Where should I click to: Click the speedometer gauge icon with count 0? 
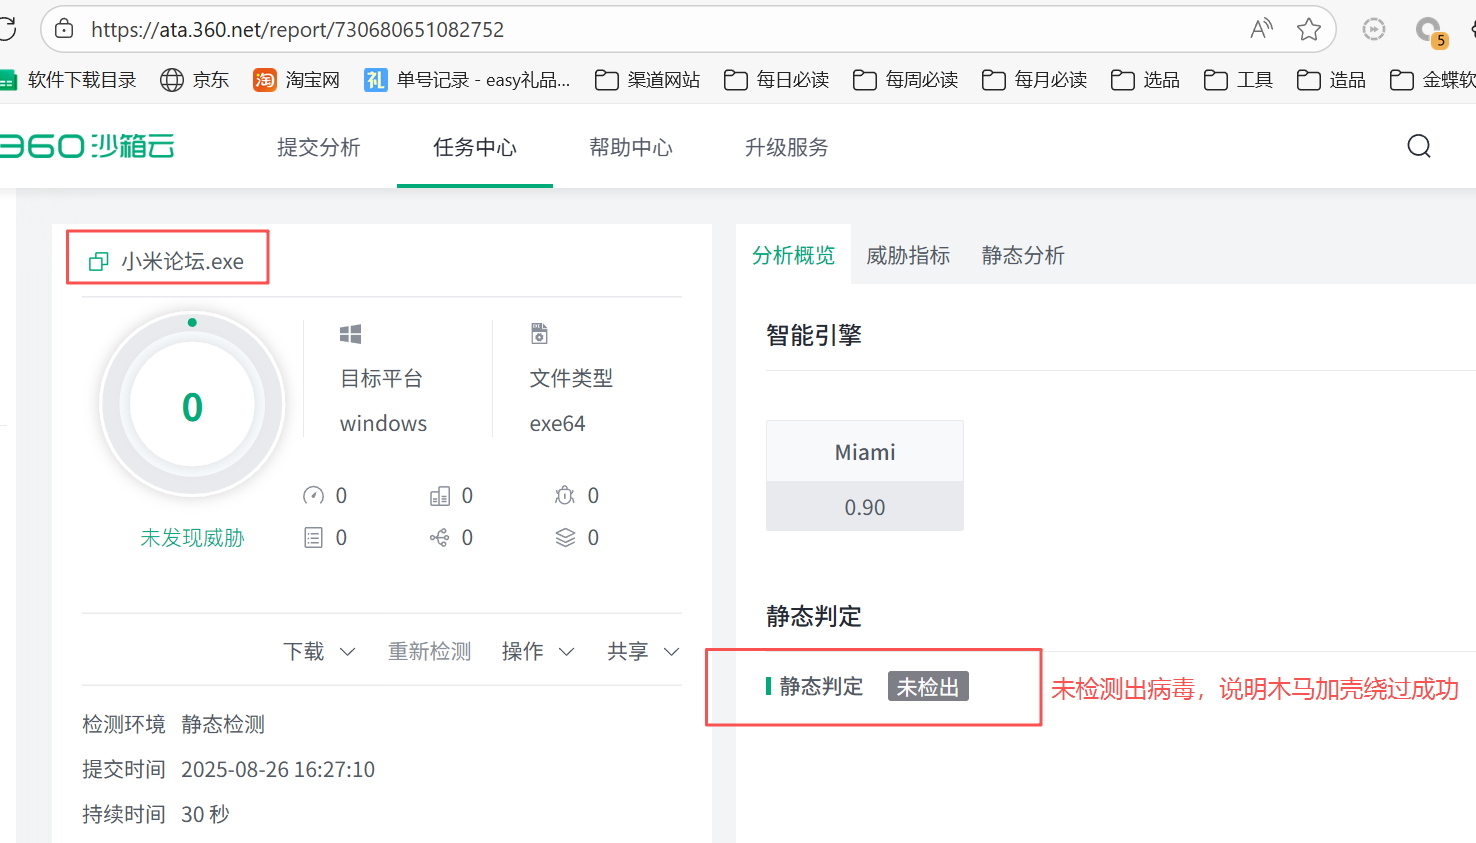coord(313,496)
